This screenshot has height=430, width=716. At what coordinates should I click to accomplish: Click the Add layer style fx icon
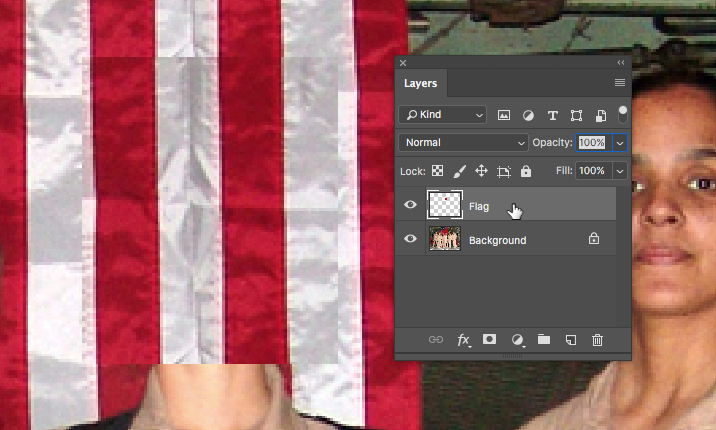[x=463, y=340]
